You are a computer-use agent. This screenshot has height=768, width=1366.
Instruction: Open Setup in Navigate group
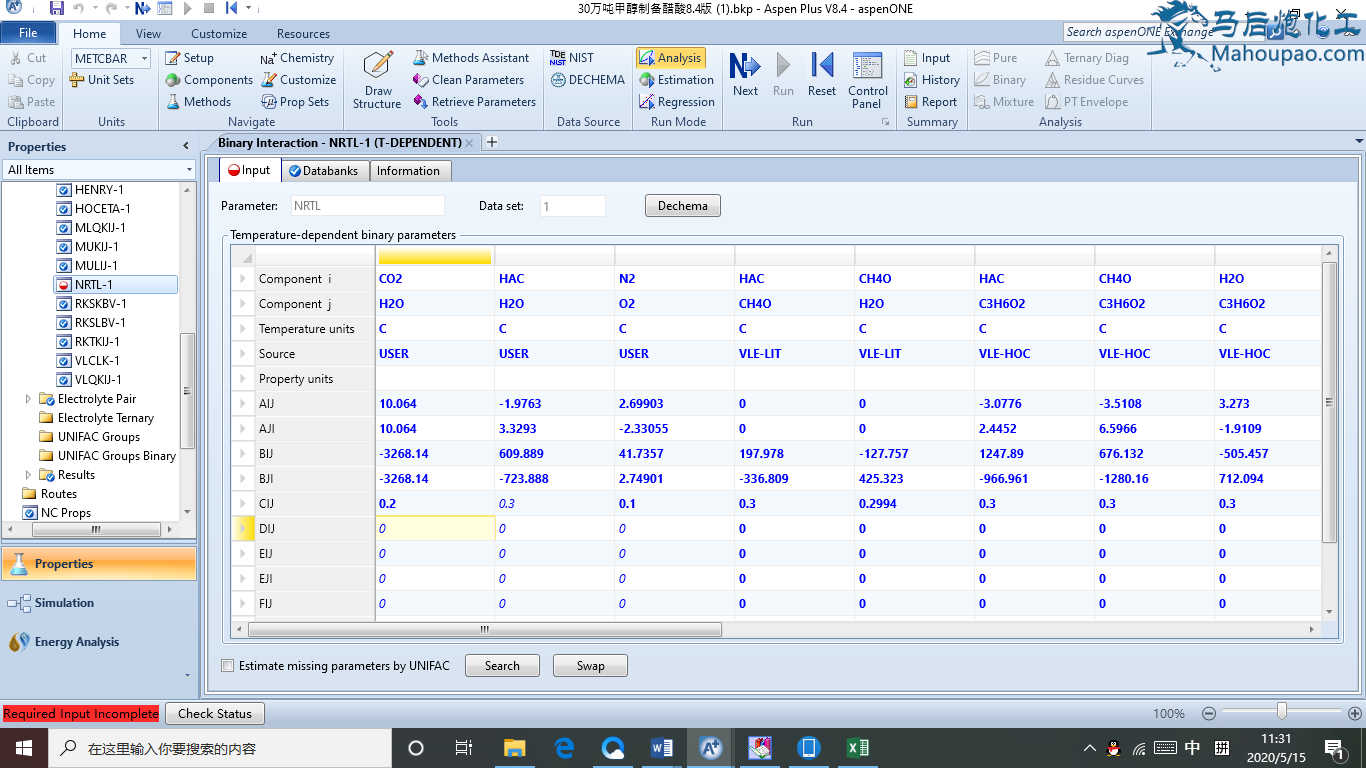189,58
